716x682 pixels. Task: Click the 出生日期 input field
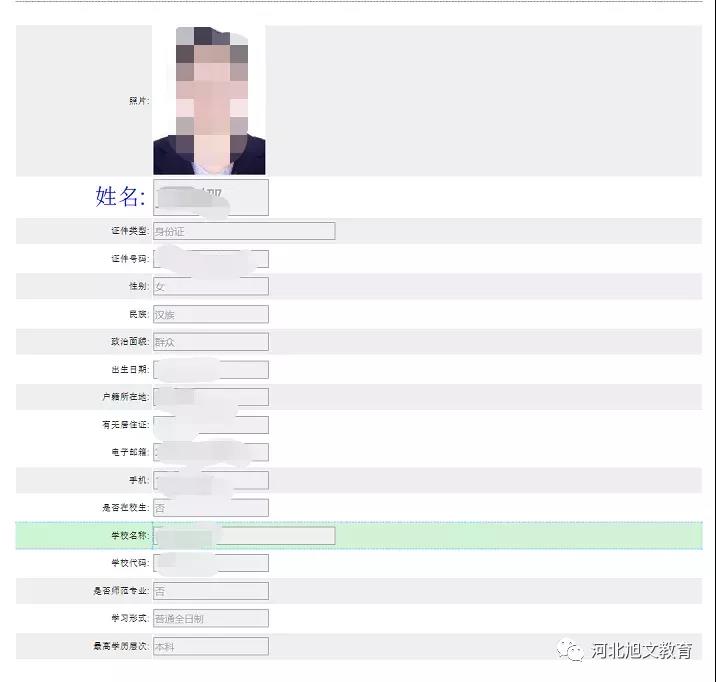[x=211, y=369]
